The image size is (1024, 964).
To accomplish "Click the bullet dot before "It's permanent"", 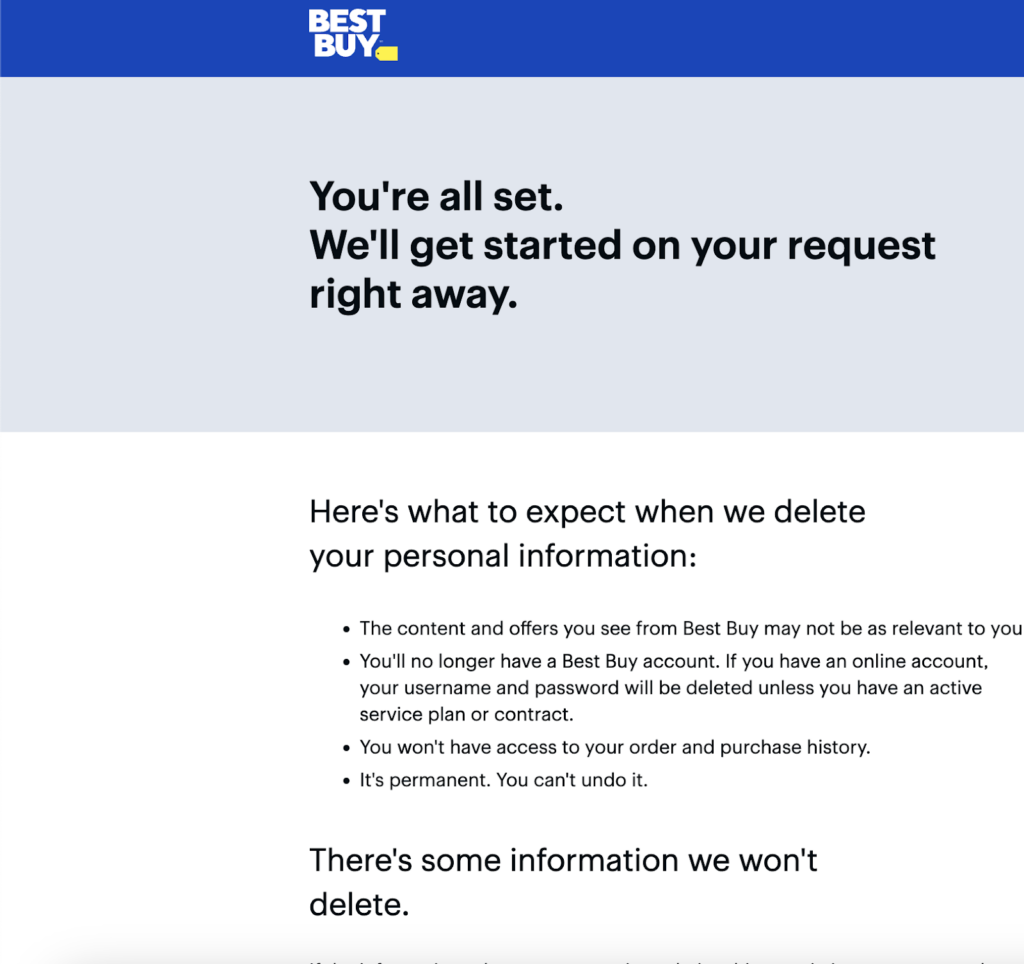I will pyautogui.click(x=347, y=781).
